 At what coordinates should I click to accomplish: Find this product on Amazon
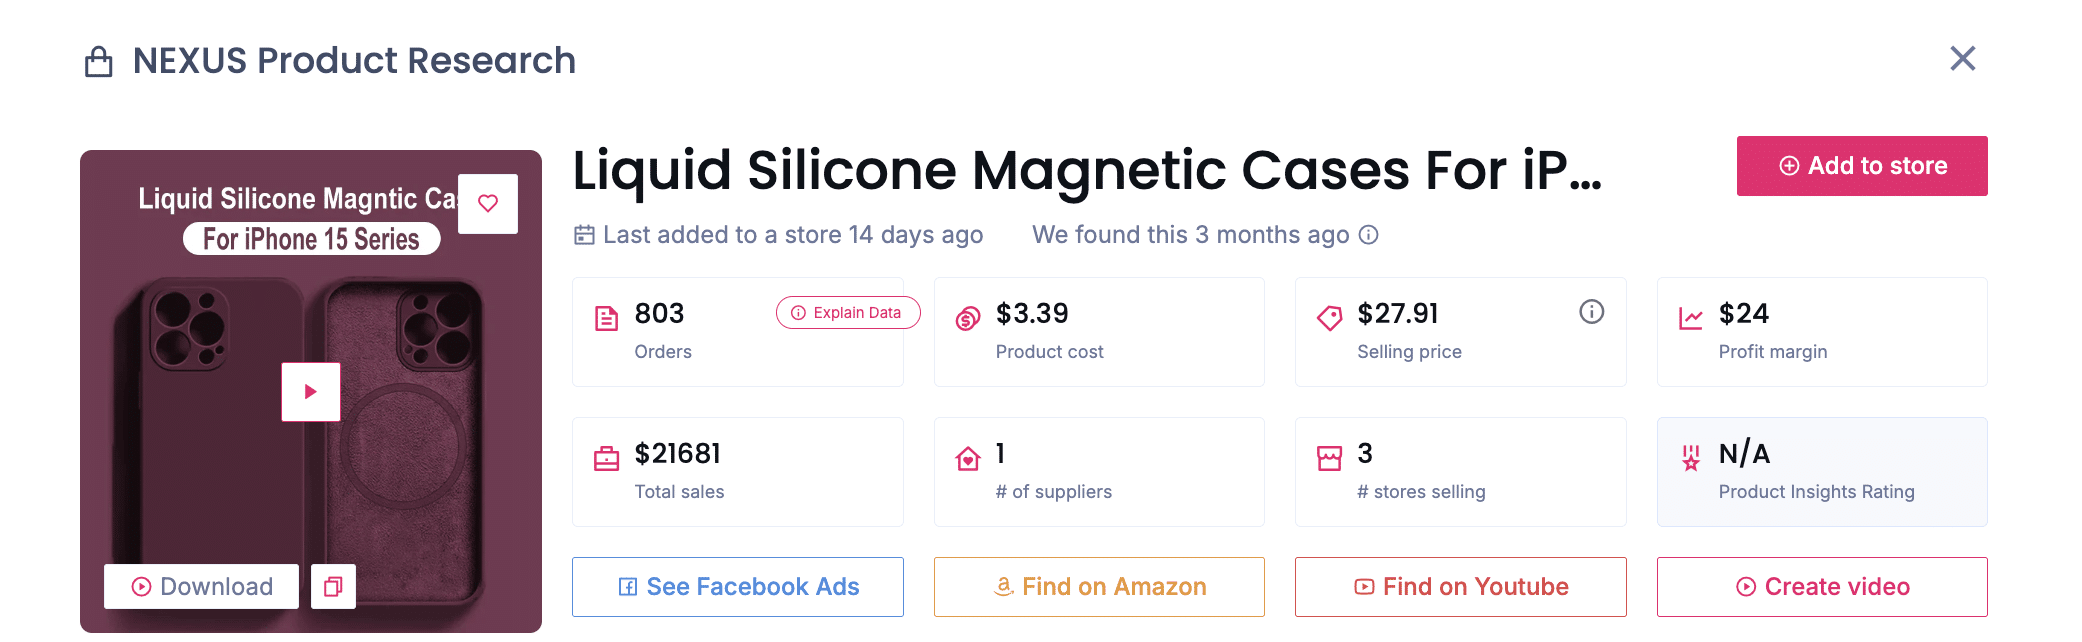click(1099, 587)
